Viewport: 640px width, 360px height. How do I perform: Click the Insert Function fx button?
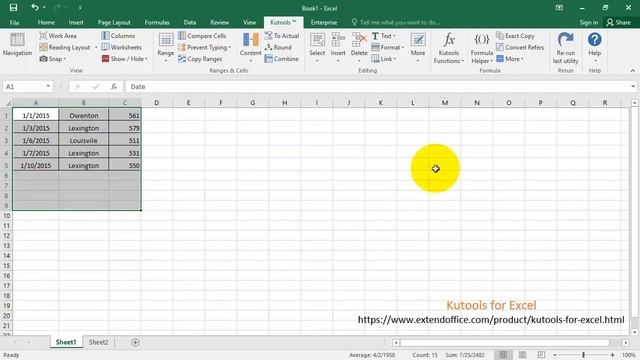coord(114,87)
